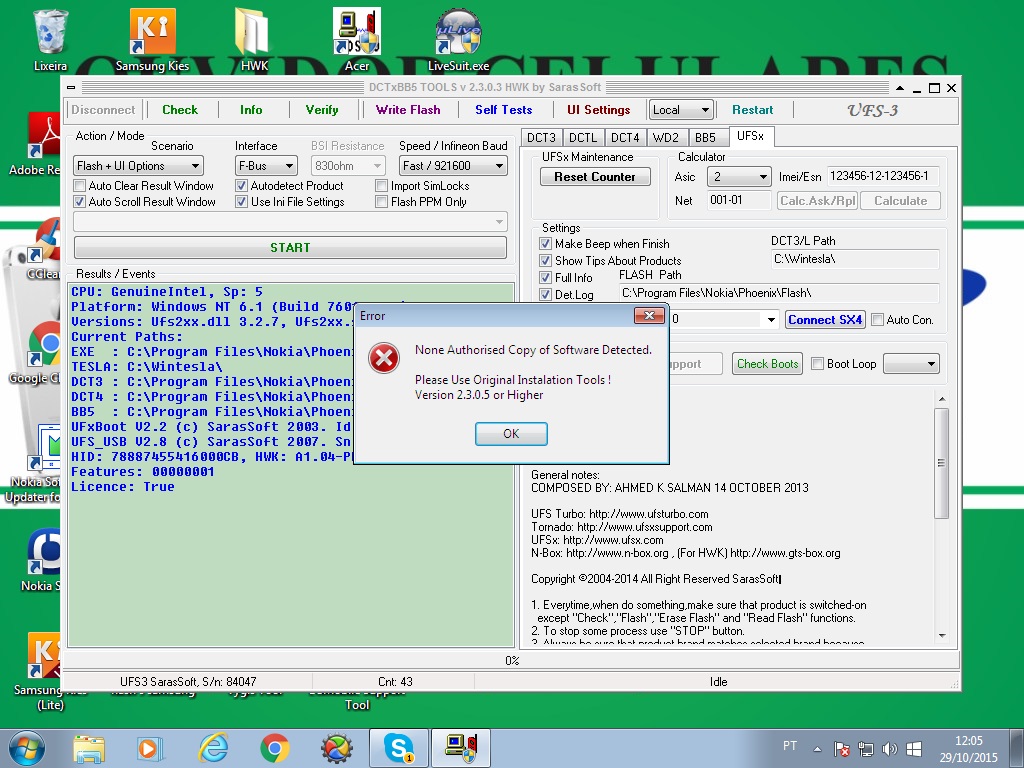The height and width of the screenshot is (768, 1024).
Task: Open the Asic dropdown in Calculator
Action: click(739, 176)
